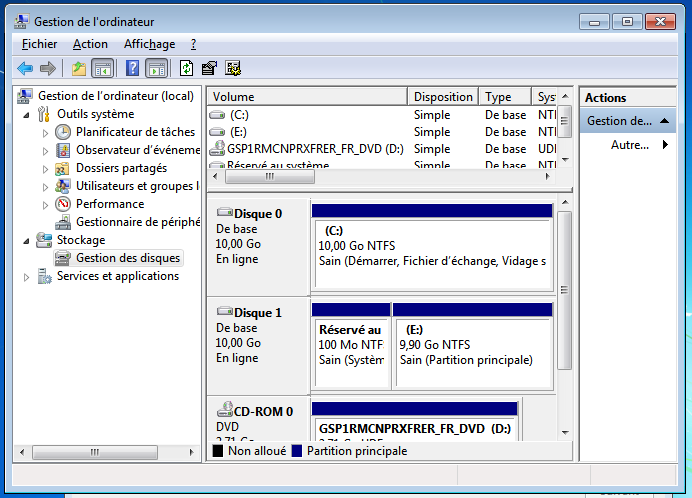Click the Planificateur de tâches clock icon

coord(63,132)
